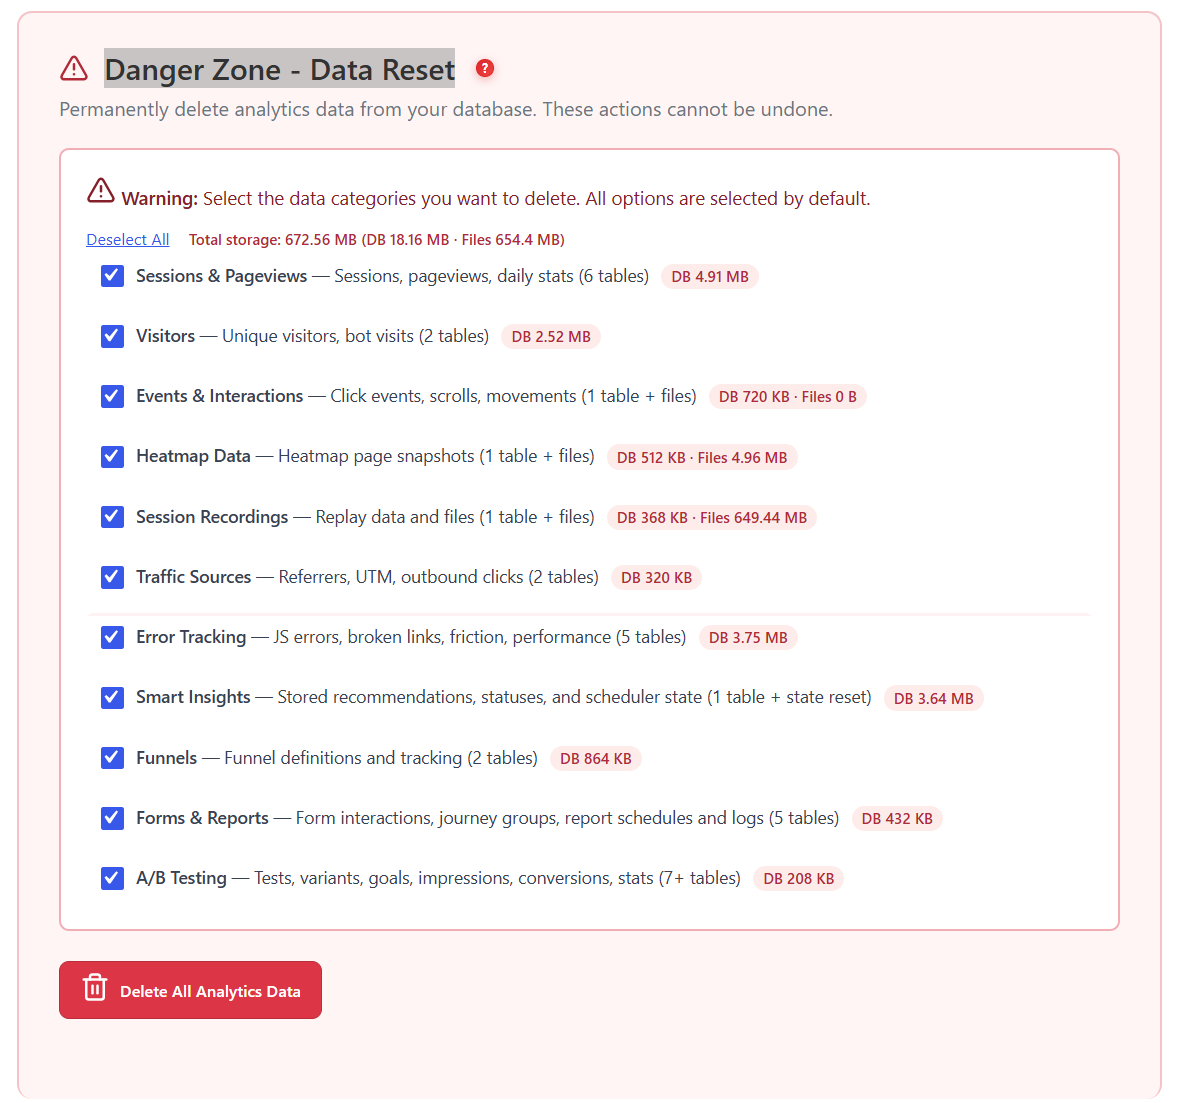Click the DB 720 KB · Files 0 B badge
Image resolution: width=1181 pixels, height=1103 pixels.
pos(787,397)
